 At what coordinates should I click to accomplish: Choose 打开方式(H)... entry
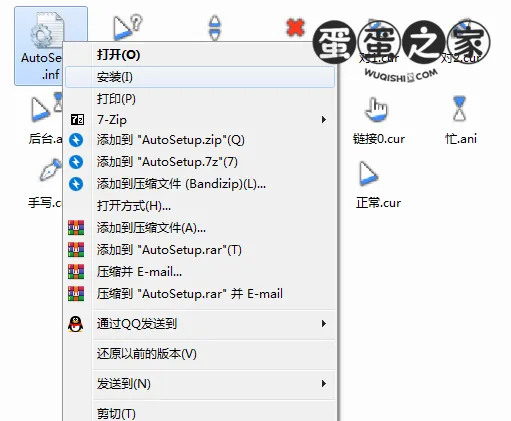(200, 206)
